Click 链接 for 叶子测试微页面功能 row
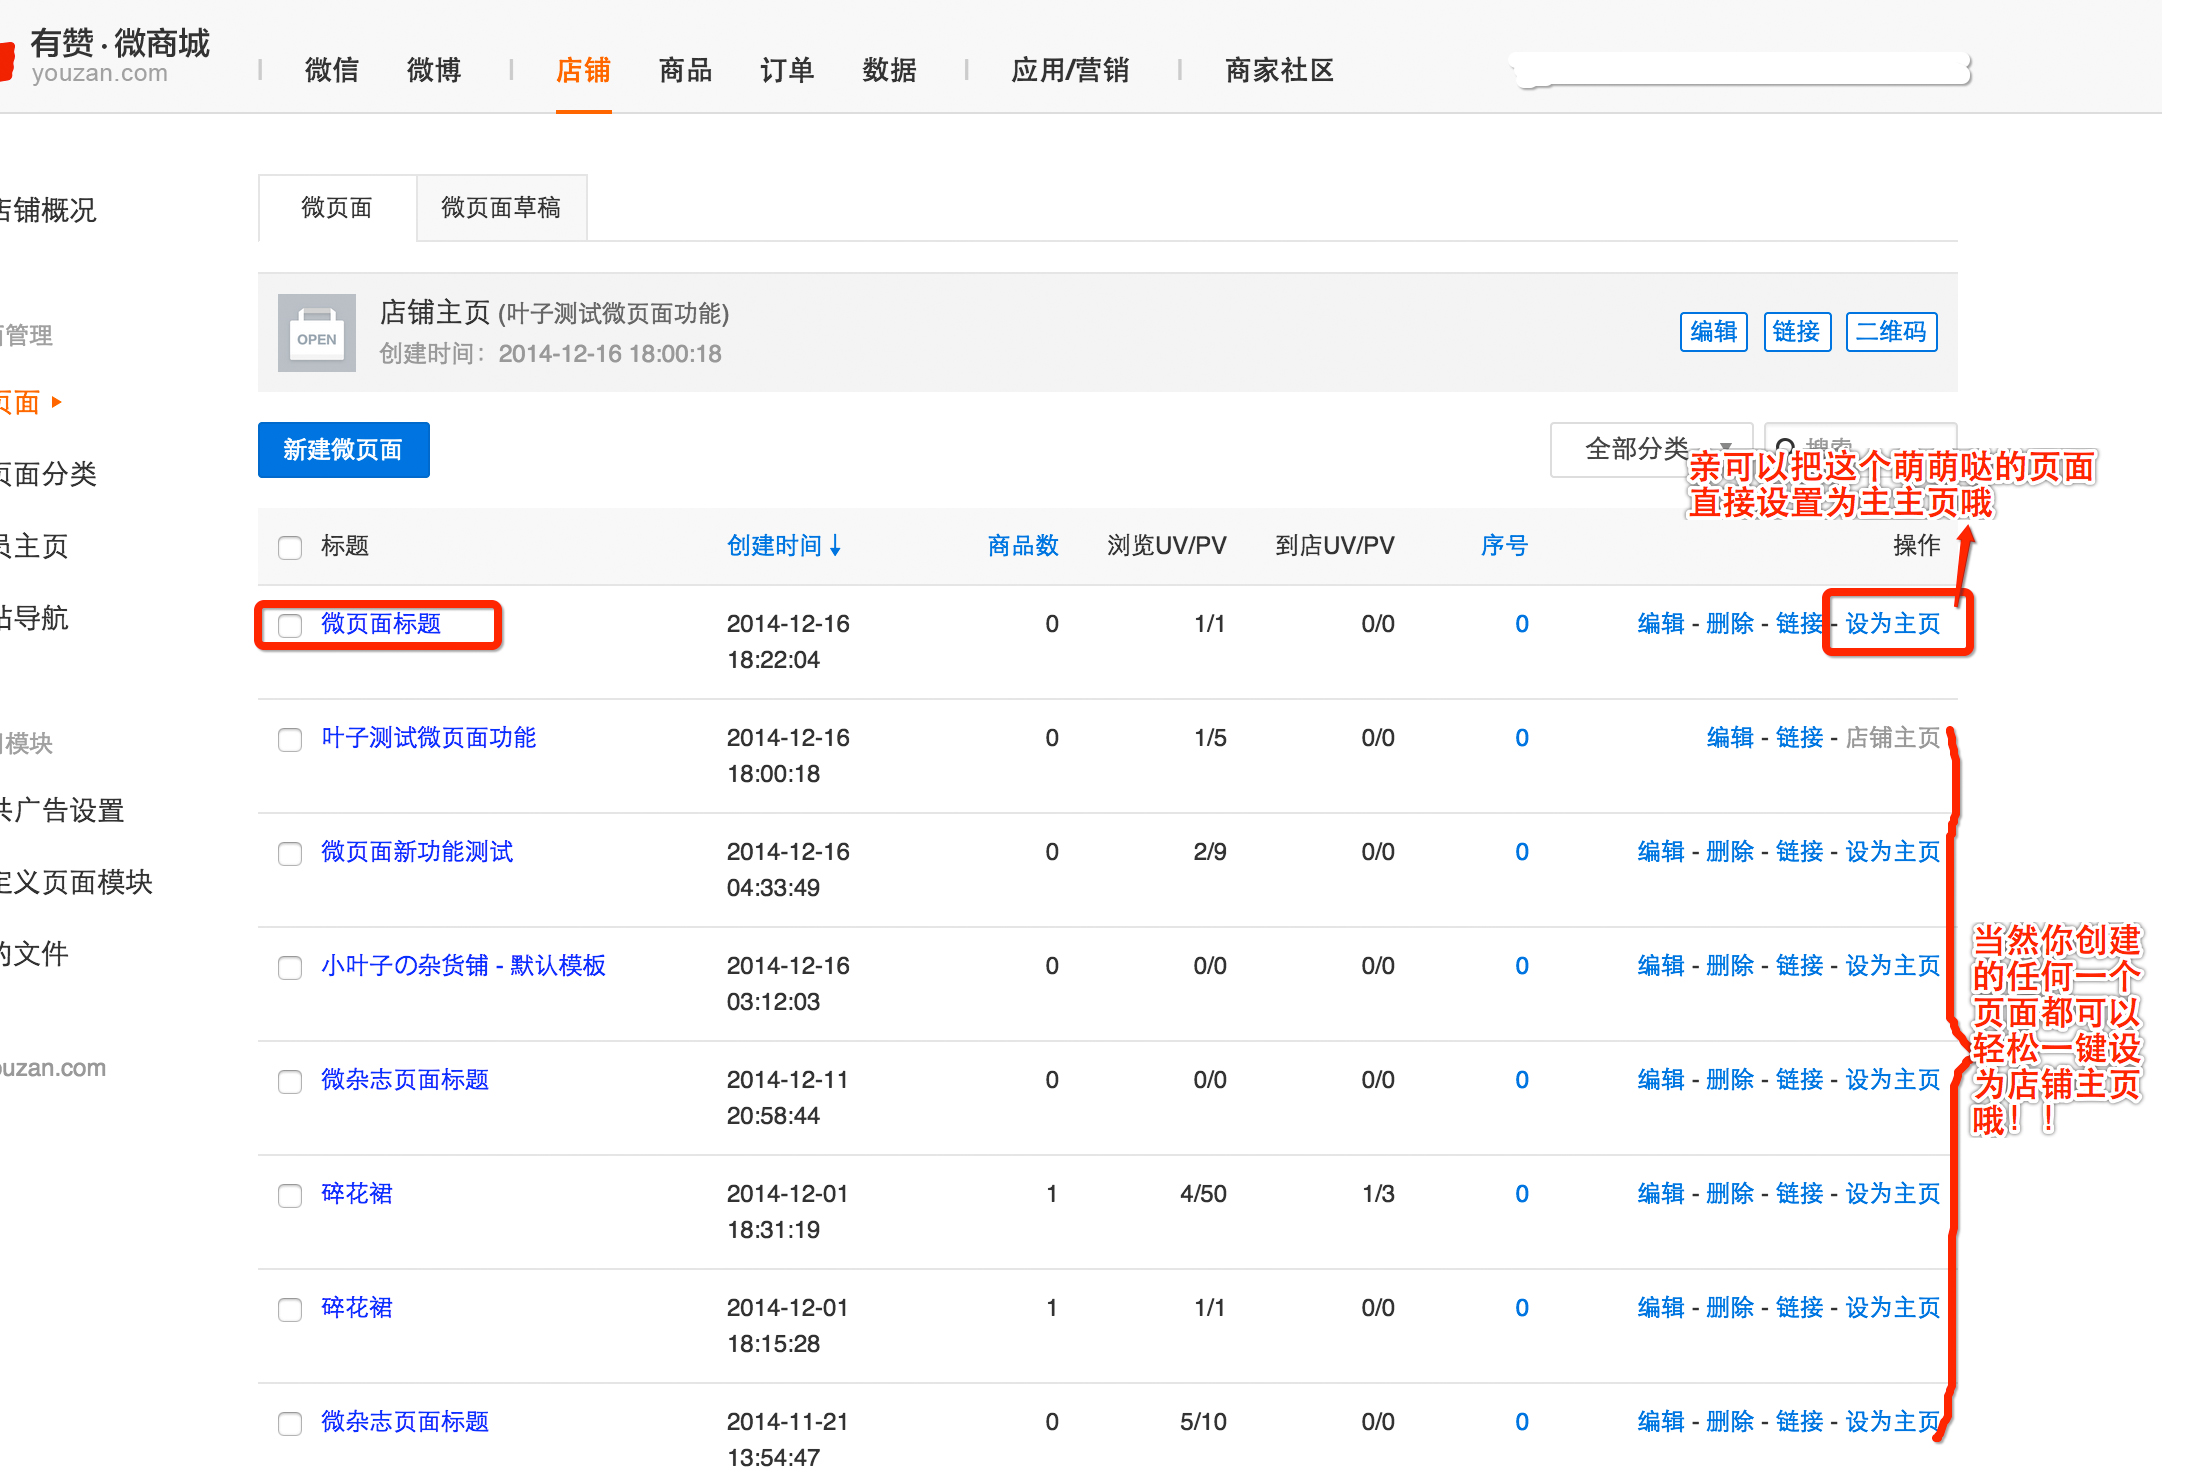 (1799, 738)
